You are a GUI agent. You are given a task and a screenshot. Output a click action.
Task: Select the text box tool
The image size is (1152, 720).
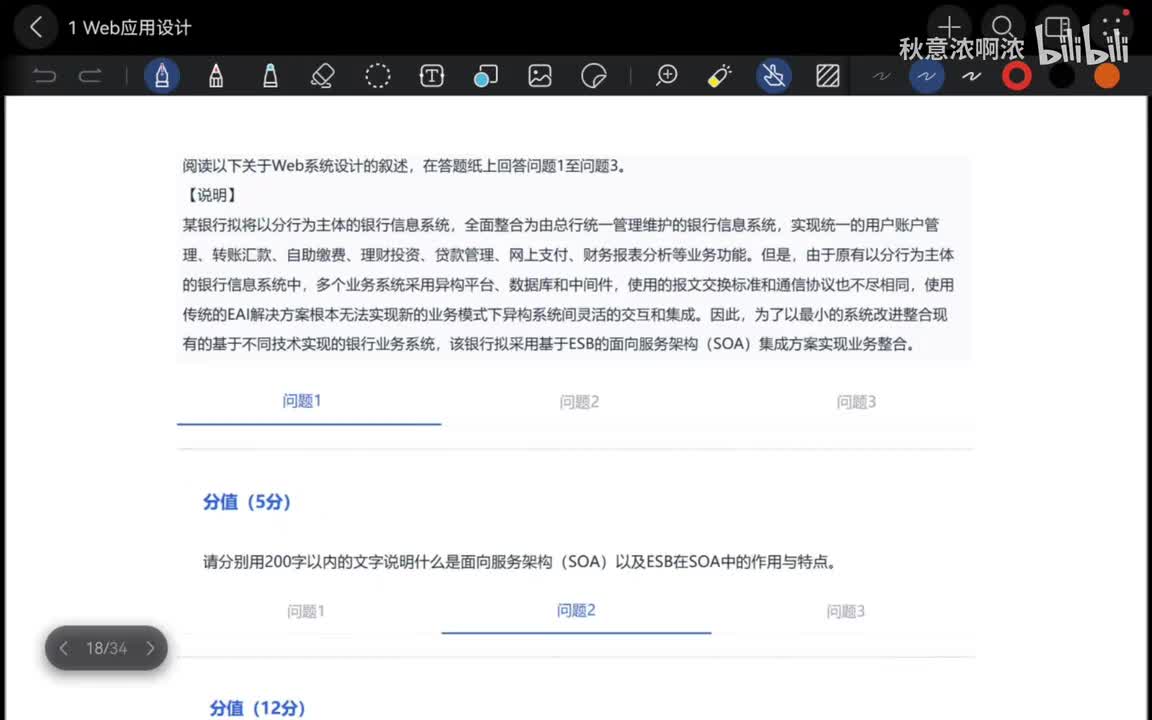pos(432,76)
